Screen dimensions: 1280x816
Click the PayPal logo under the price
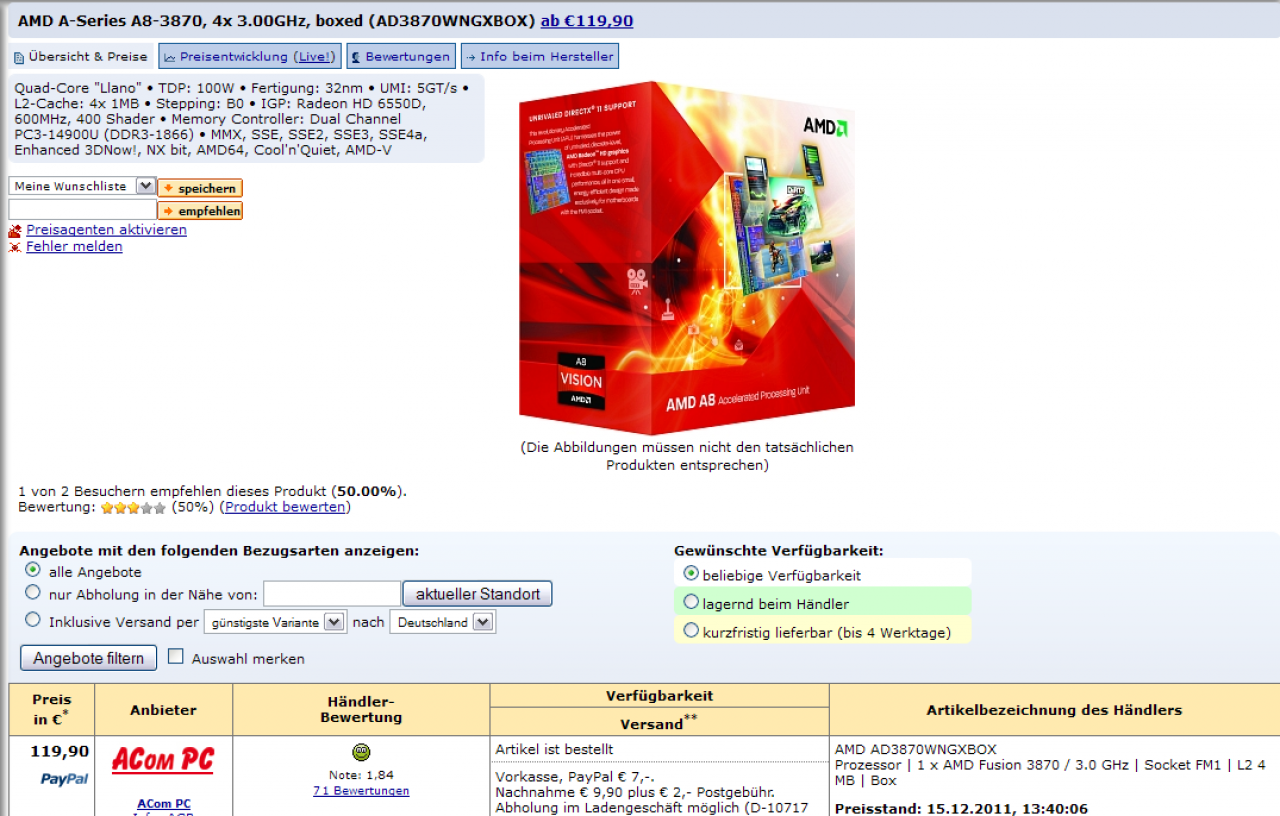64,779
